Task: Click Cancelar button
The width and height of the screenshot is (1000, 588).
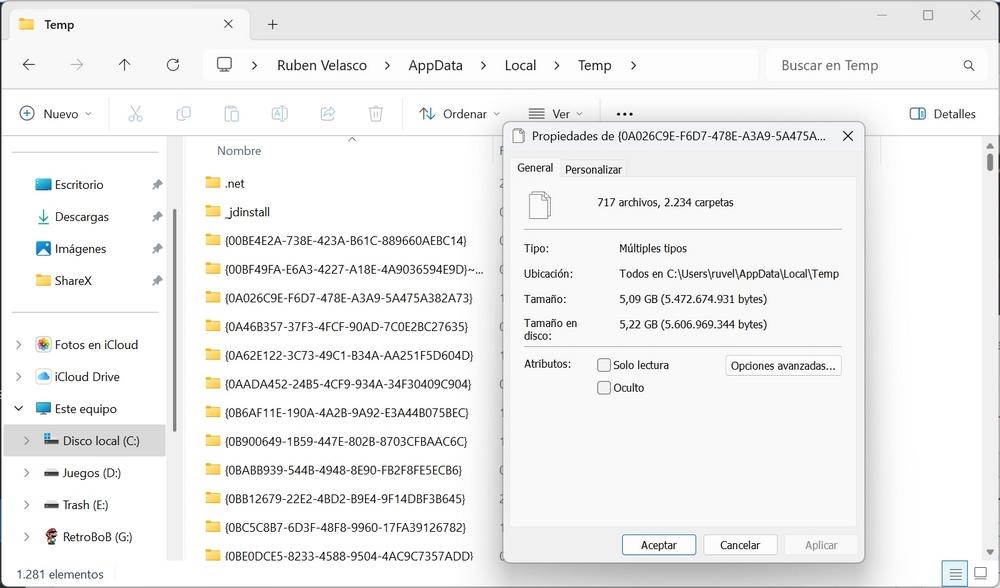Action: [740, 545]
